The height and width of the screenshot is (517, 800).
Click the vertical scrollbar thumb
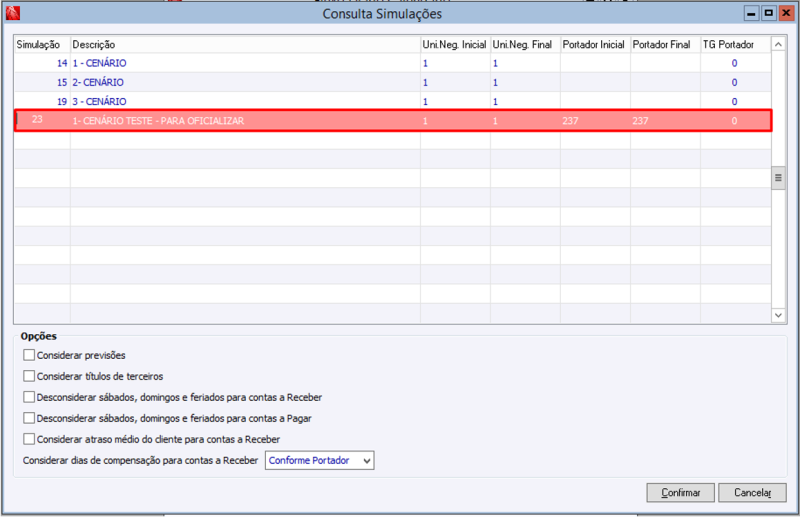pyautogui.click(x=778, y=178)
